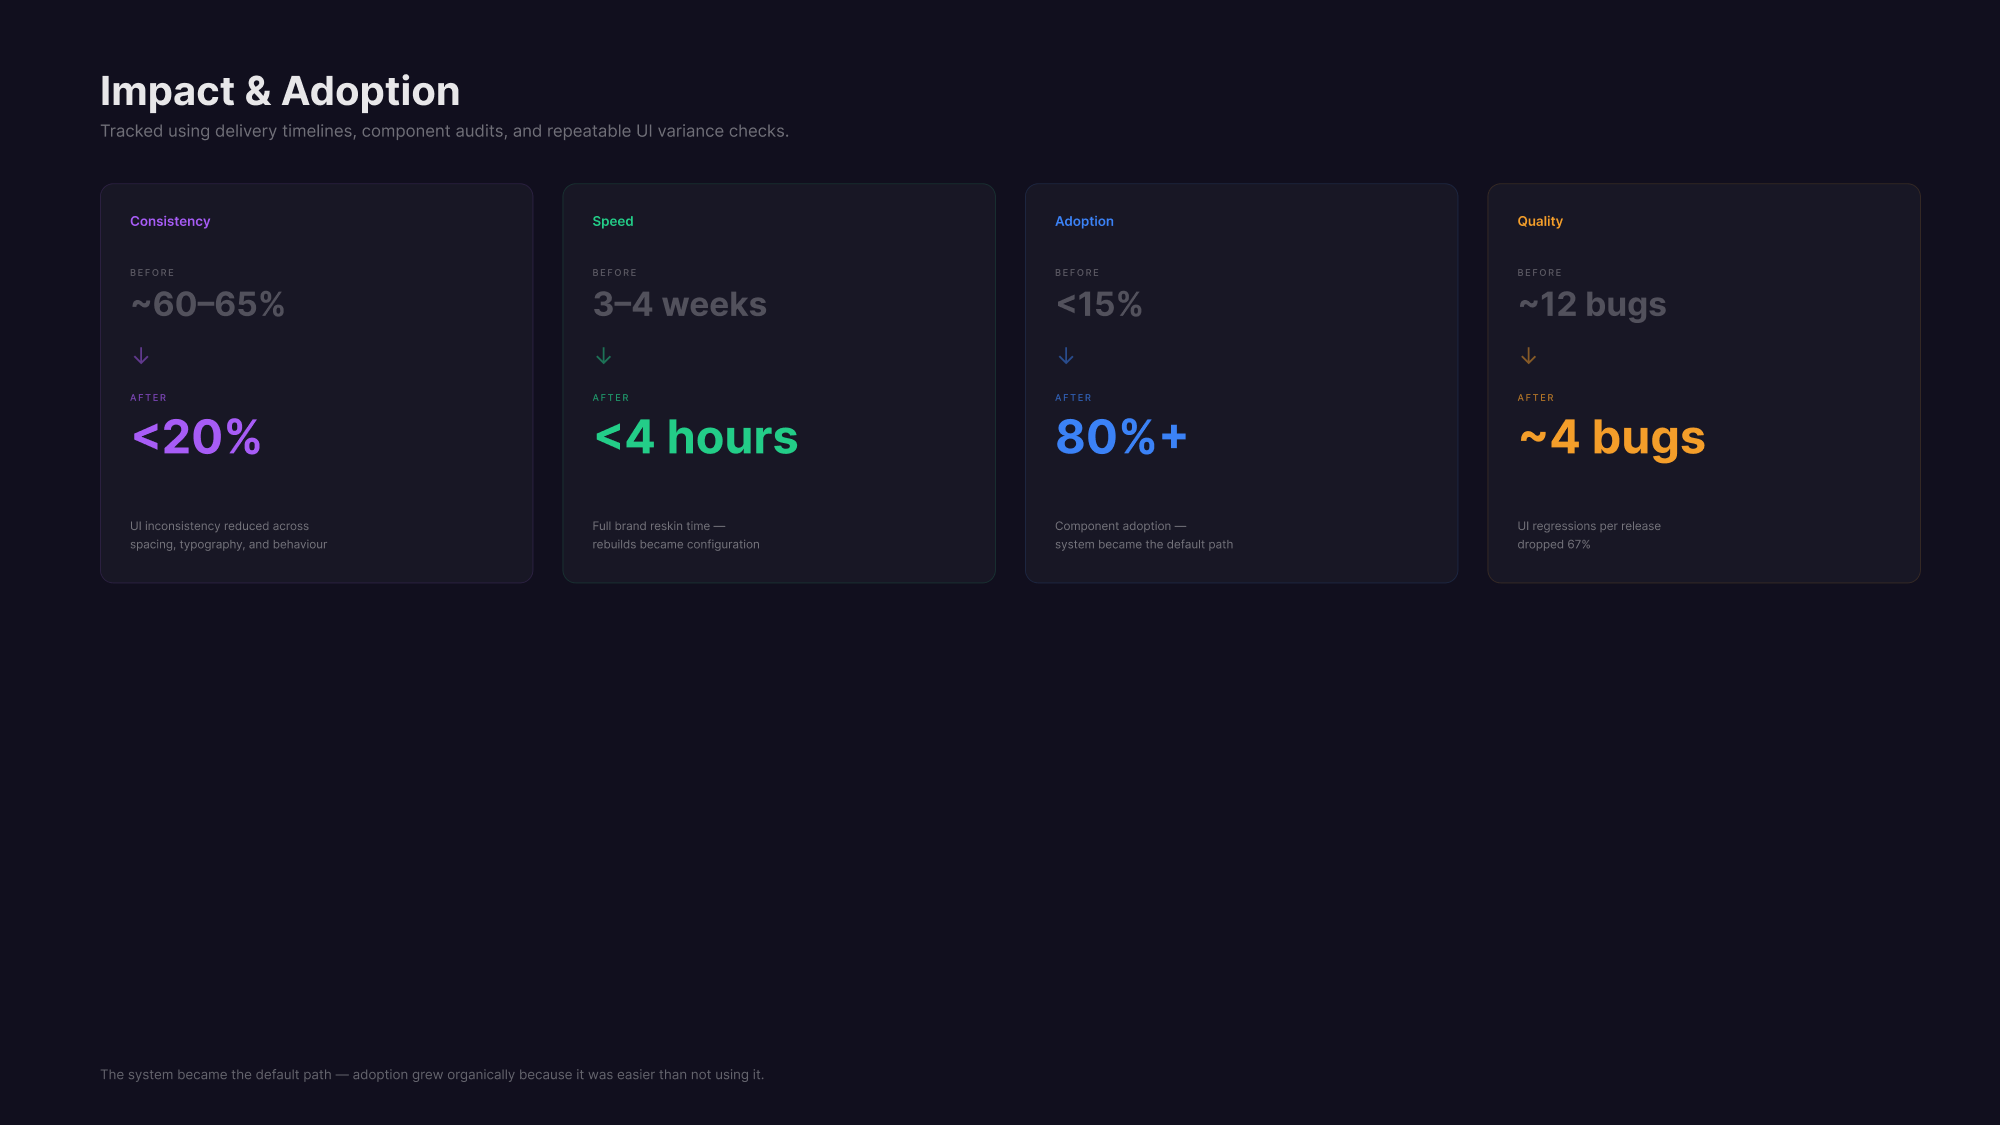Image resolution: width=2000 pixels, height=1125 pixels.
Task: Click the '3–4 weeks' before value
Action: click(x=680, y=304)
